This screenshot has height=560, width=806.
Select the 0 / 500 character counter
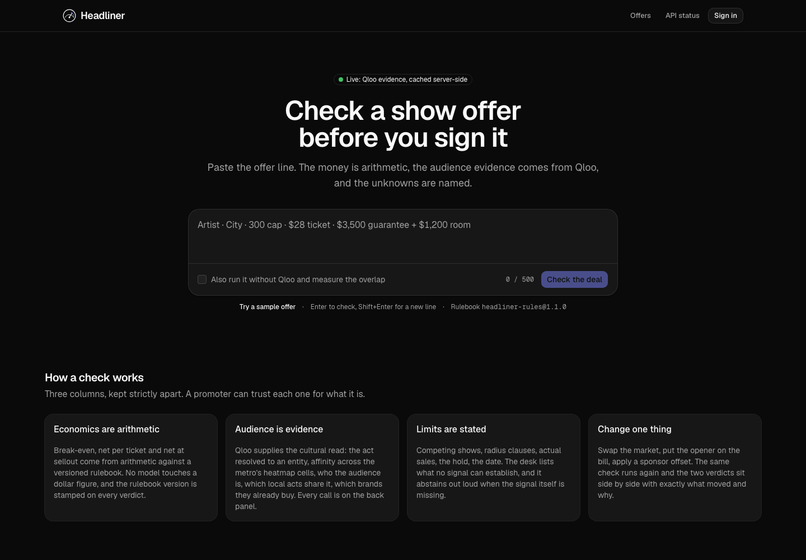pyautogui.click(x=519, y=279)
